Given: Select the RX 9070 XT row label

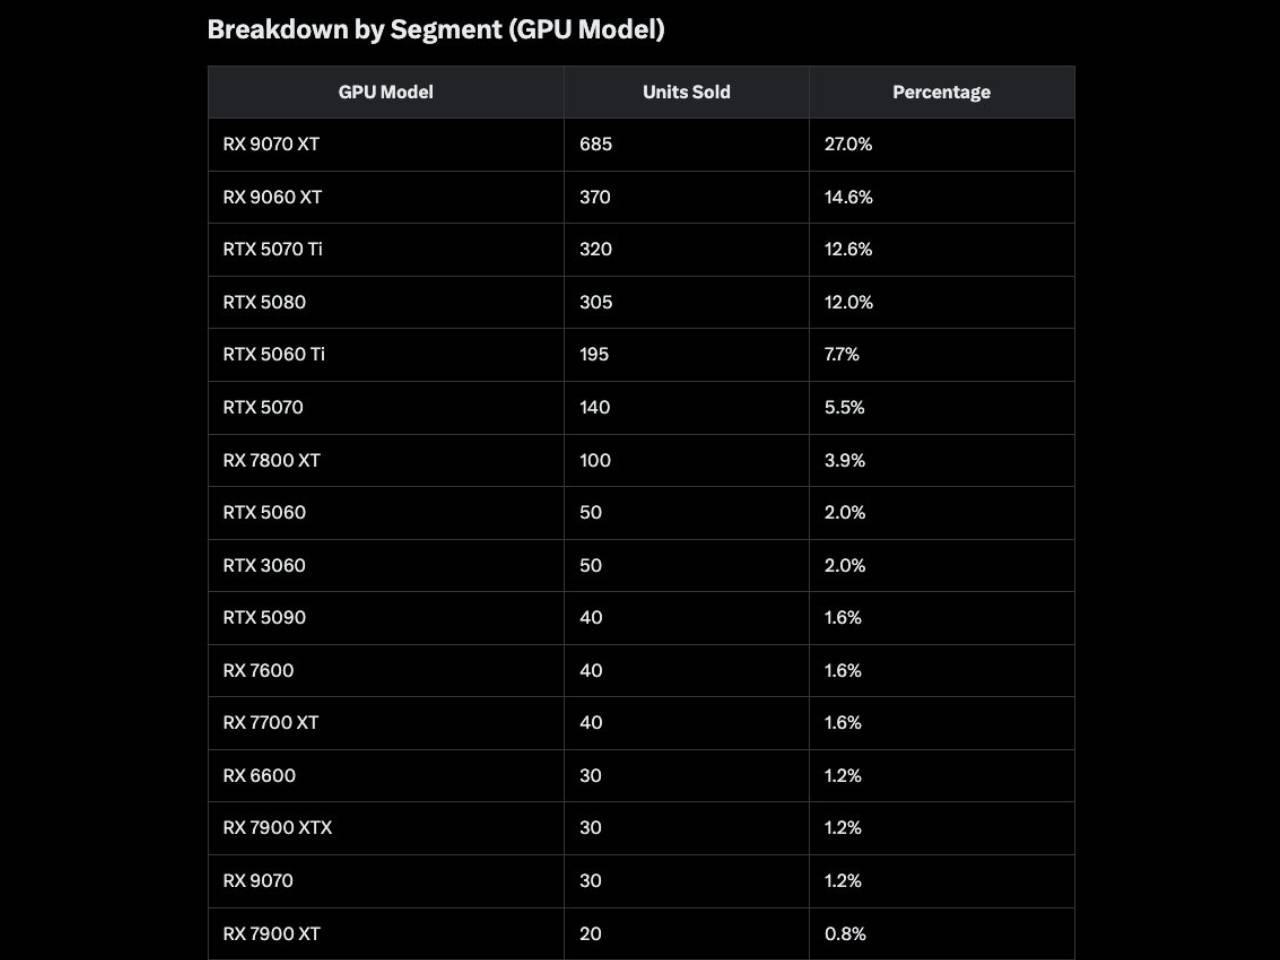Looking at the screenshot, I should [x=271, y=144].
